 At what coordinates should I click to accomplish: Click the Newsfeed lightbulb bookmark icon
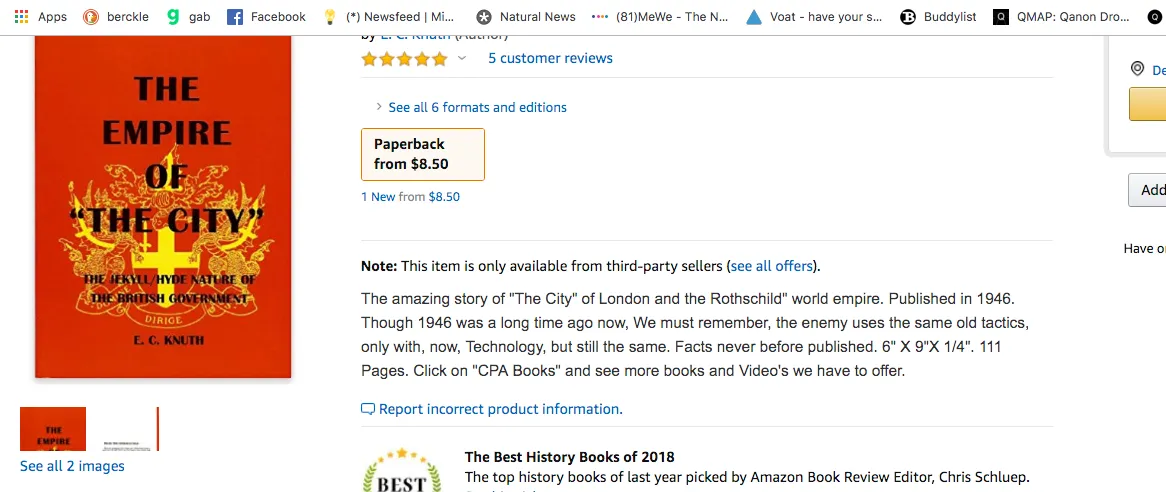coord(330,16)
